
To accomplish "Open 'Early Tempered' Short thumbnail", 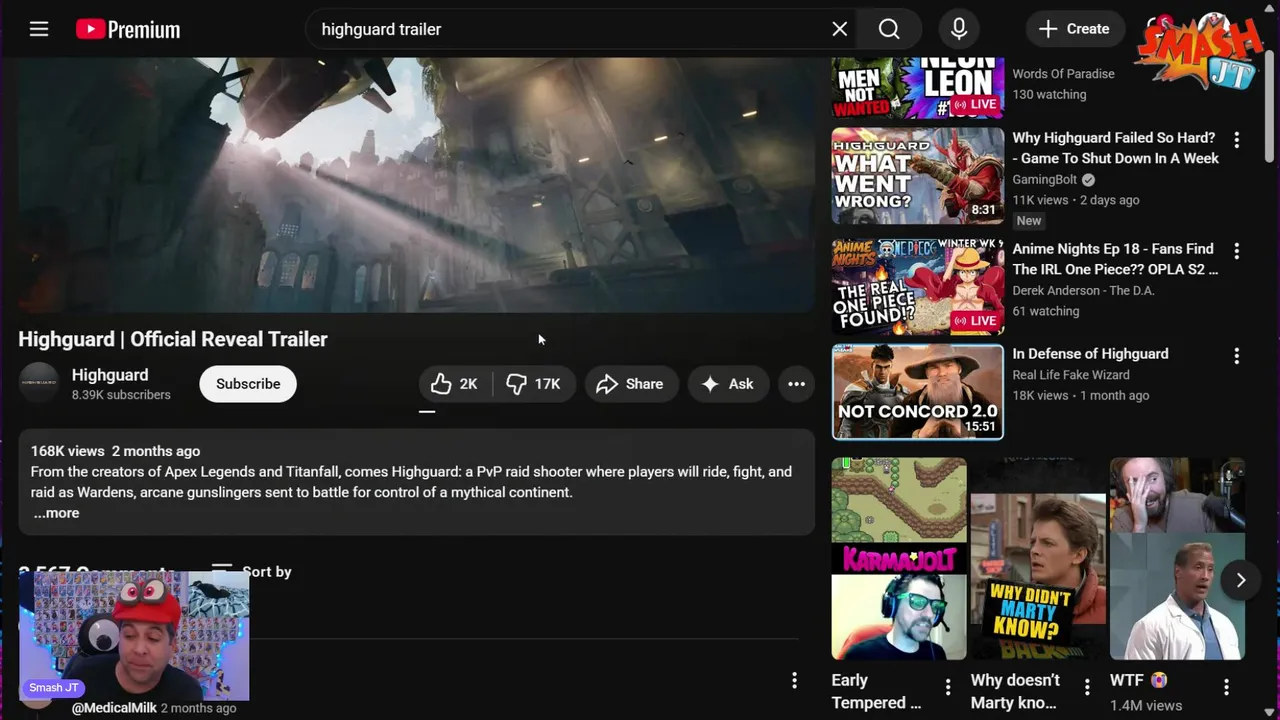I will point(899,559).
